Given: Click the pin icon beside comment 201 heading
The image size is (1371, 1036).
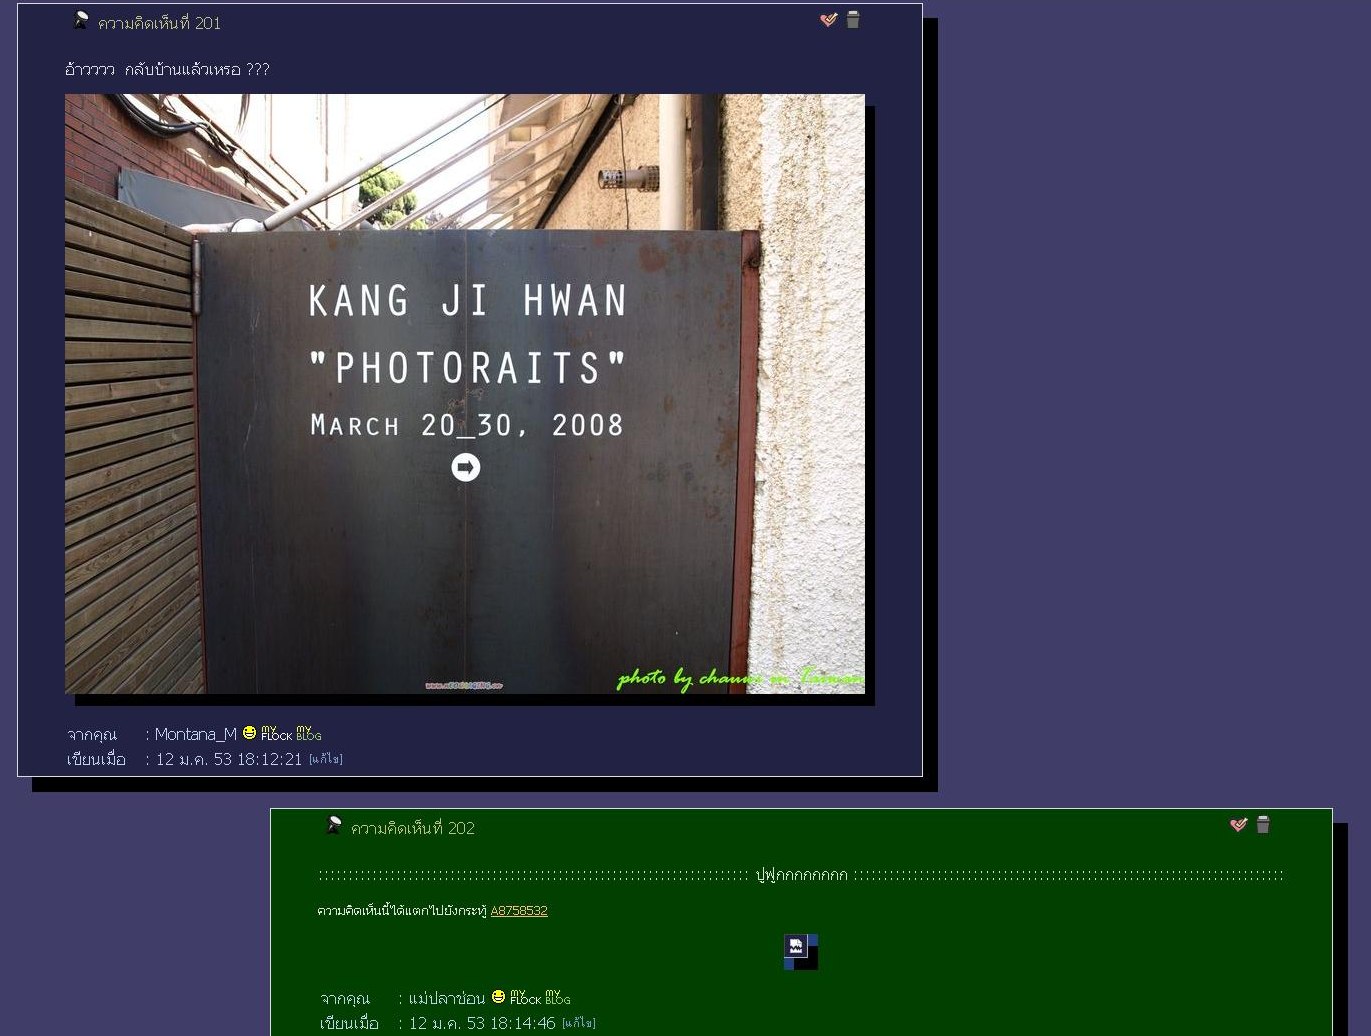Looking at the screenshot, I should (81, 20).
